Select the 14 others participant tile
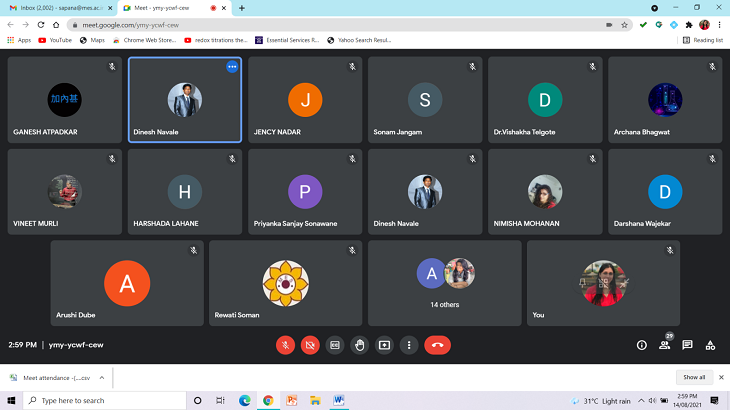This screenshot has height=410, width=730. (x=444, y=283)
